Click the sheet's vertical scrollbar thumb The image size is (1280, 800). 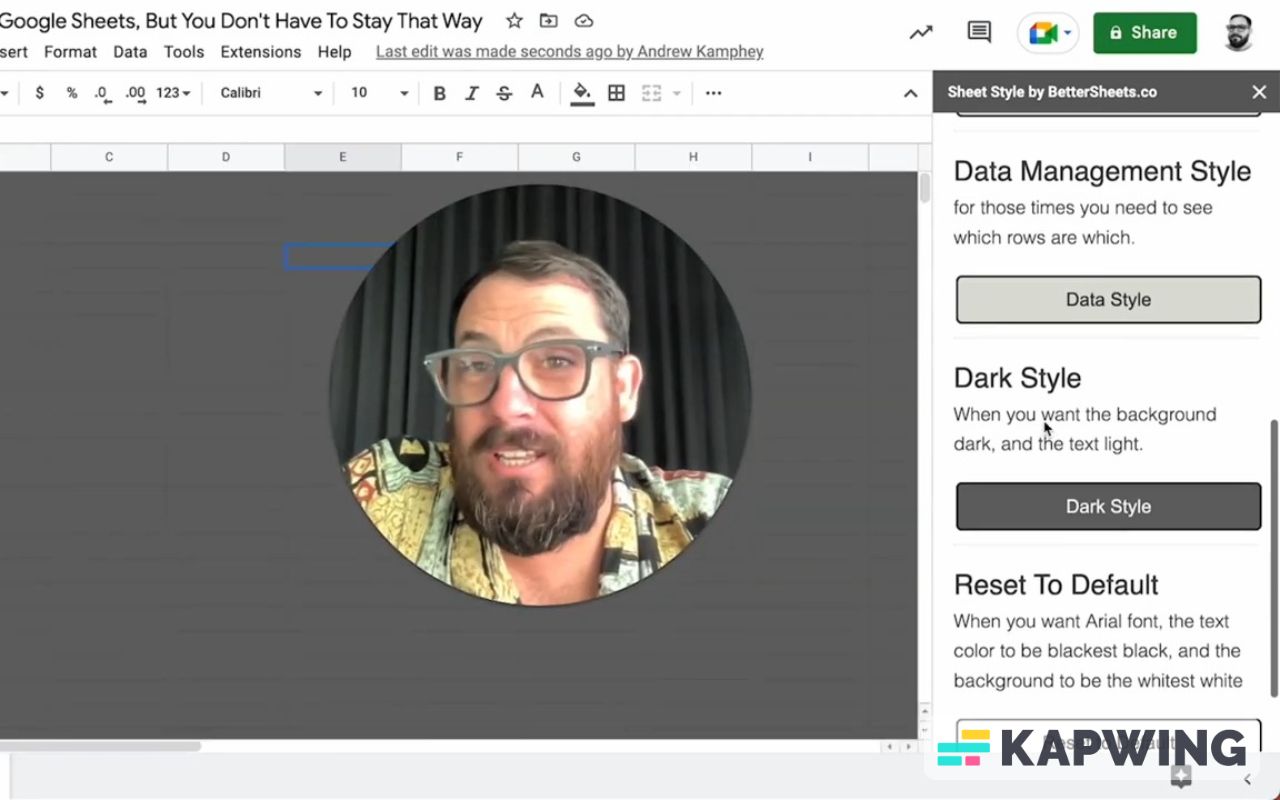pos(925,188)
